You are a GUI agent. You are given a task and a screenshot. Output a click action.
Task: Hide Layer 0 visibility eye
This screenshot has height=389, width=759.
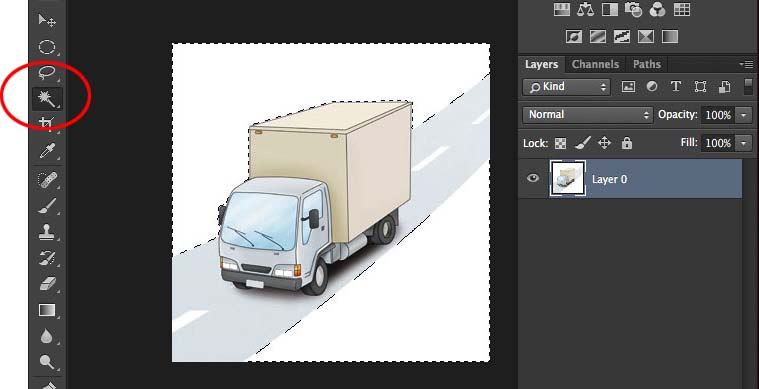[533, 179]
